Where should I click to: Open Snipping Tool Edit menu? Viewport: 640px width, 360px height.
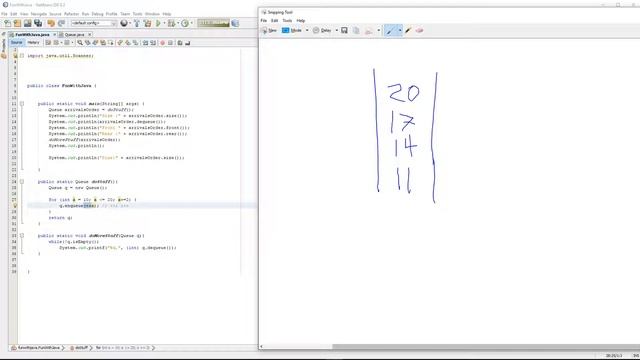pyautogui.click(x=275, y=20)
